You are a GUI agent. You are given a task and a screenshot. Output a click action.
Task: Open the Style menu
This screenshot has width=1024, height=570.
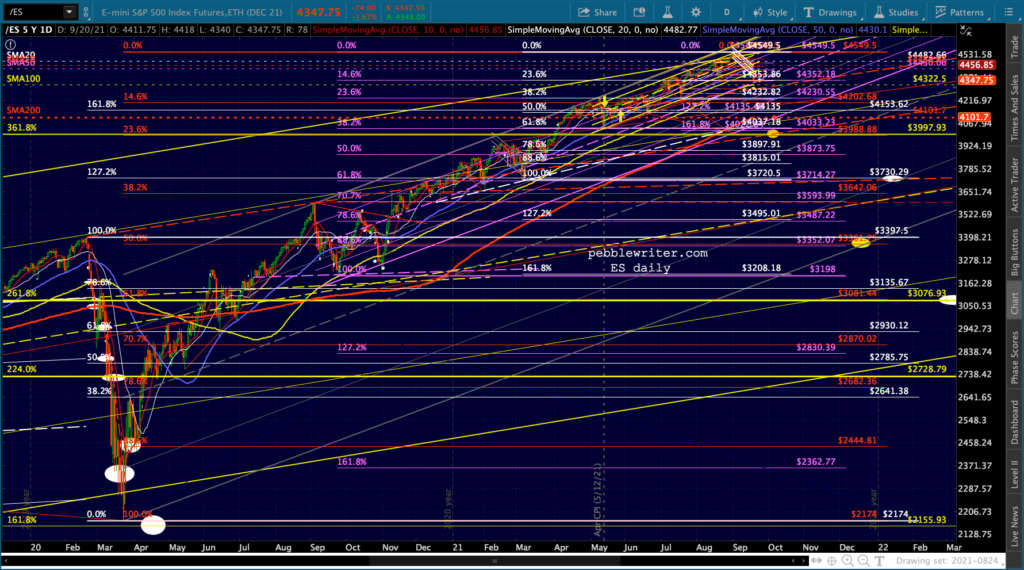pos(771,12)
